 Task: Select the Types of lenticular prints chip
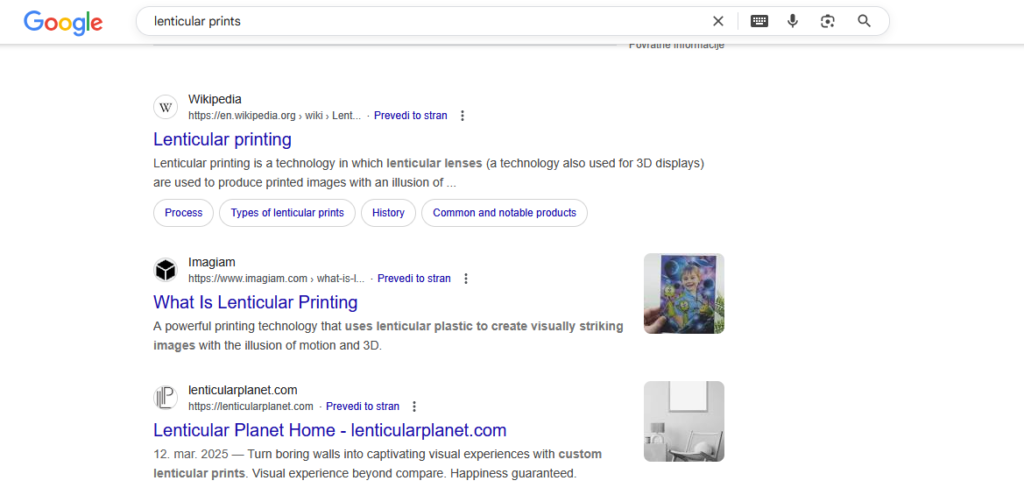tap(287, 213)
